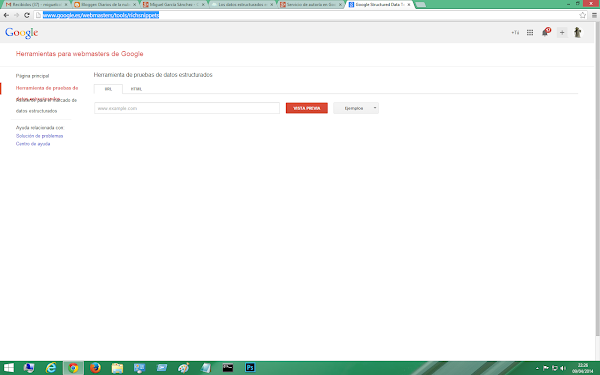Open the blue window icon left of Paint
Image resolution: width=600 pixels, height=375 pixels.
pyautogui.click(x=161, y=368)
